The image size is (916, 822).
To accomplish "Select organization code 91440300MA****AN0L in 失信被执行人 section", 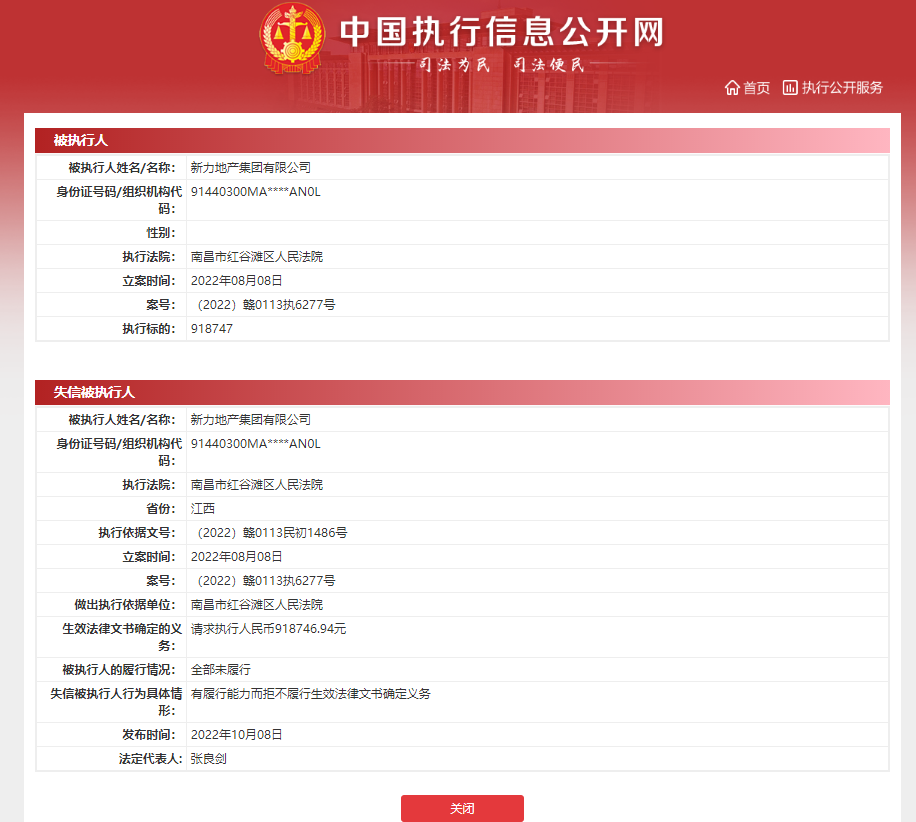I will (255, 443).
